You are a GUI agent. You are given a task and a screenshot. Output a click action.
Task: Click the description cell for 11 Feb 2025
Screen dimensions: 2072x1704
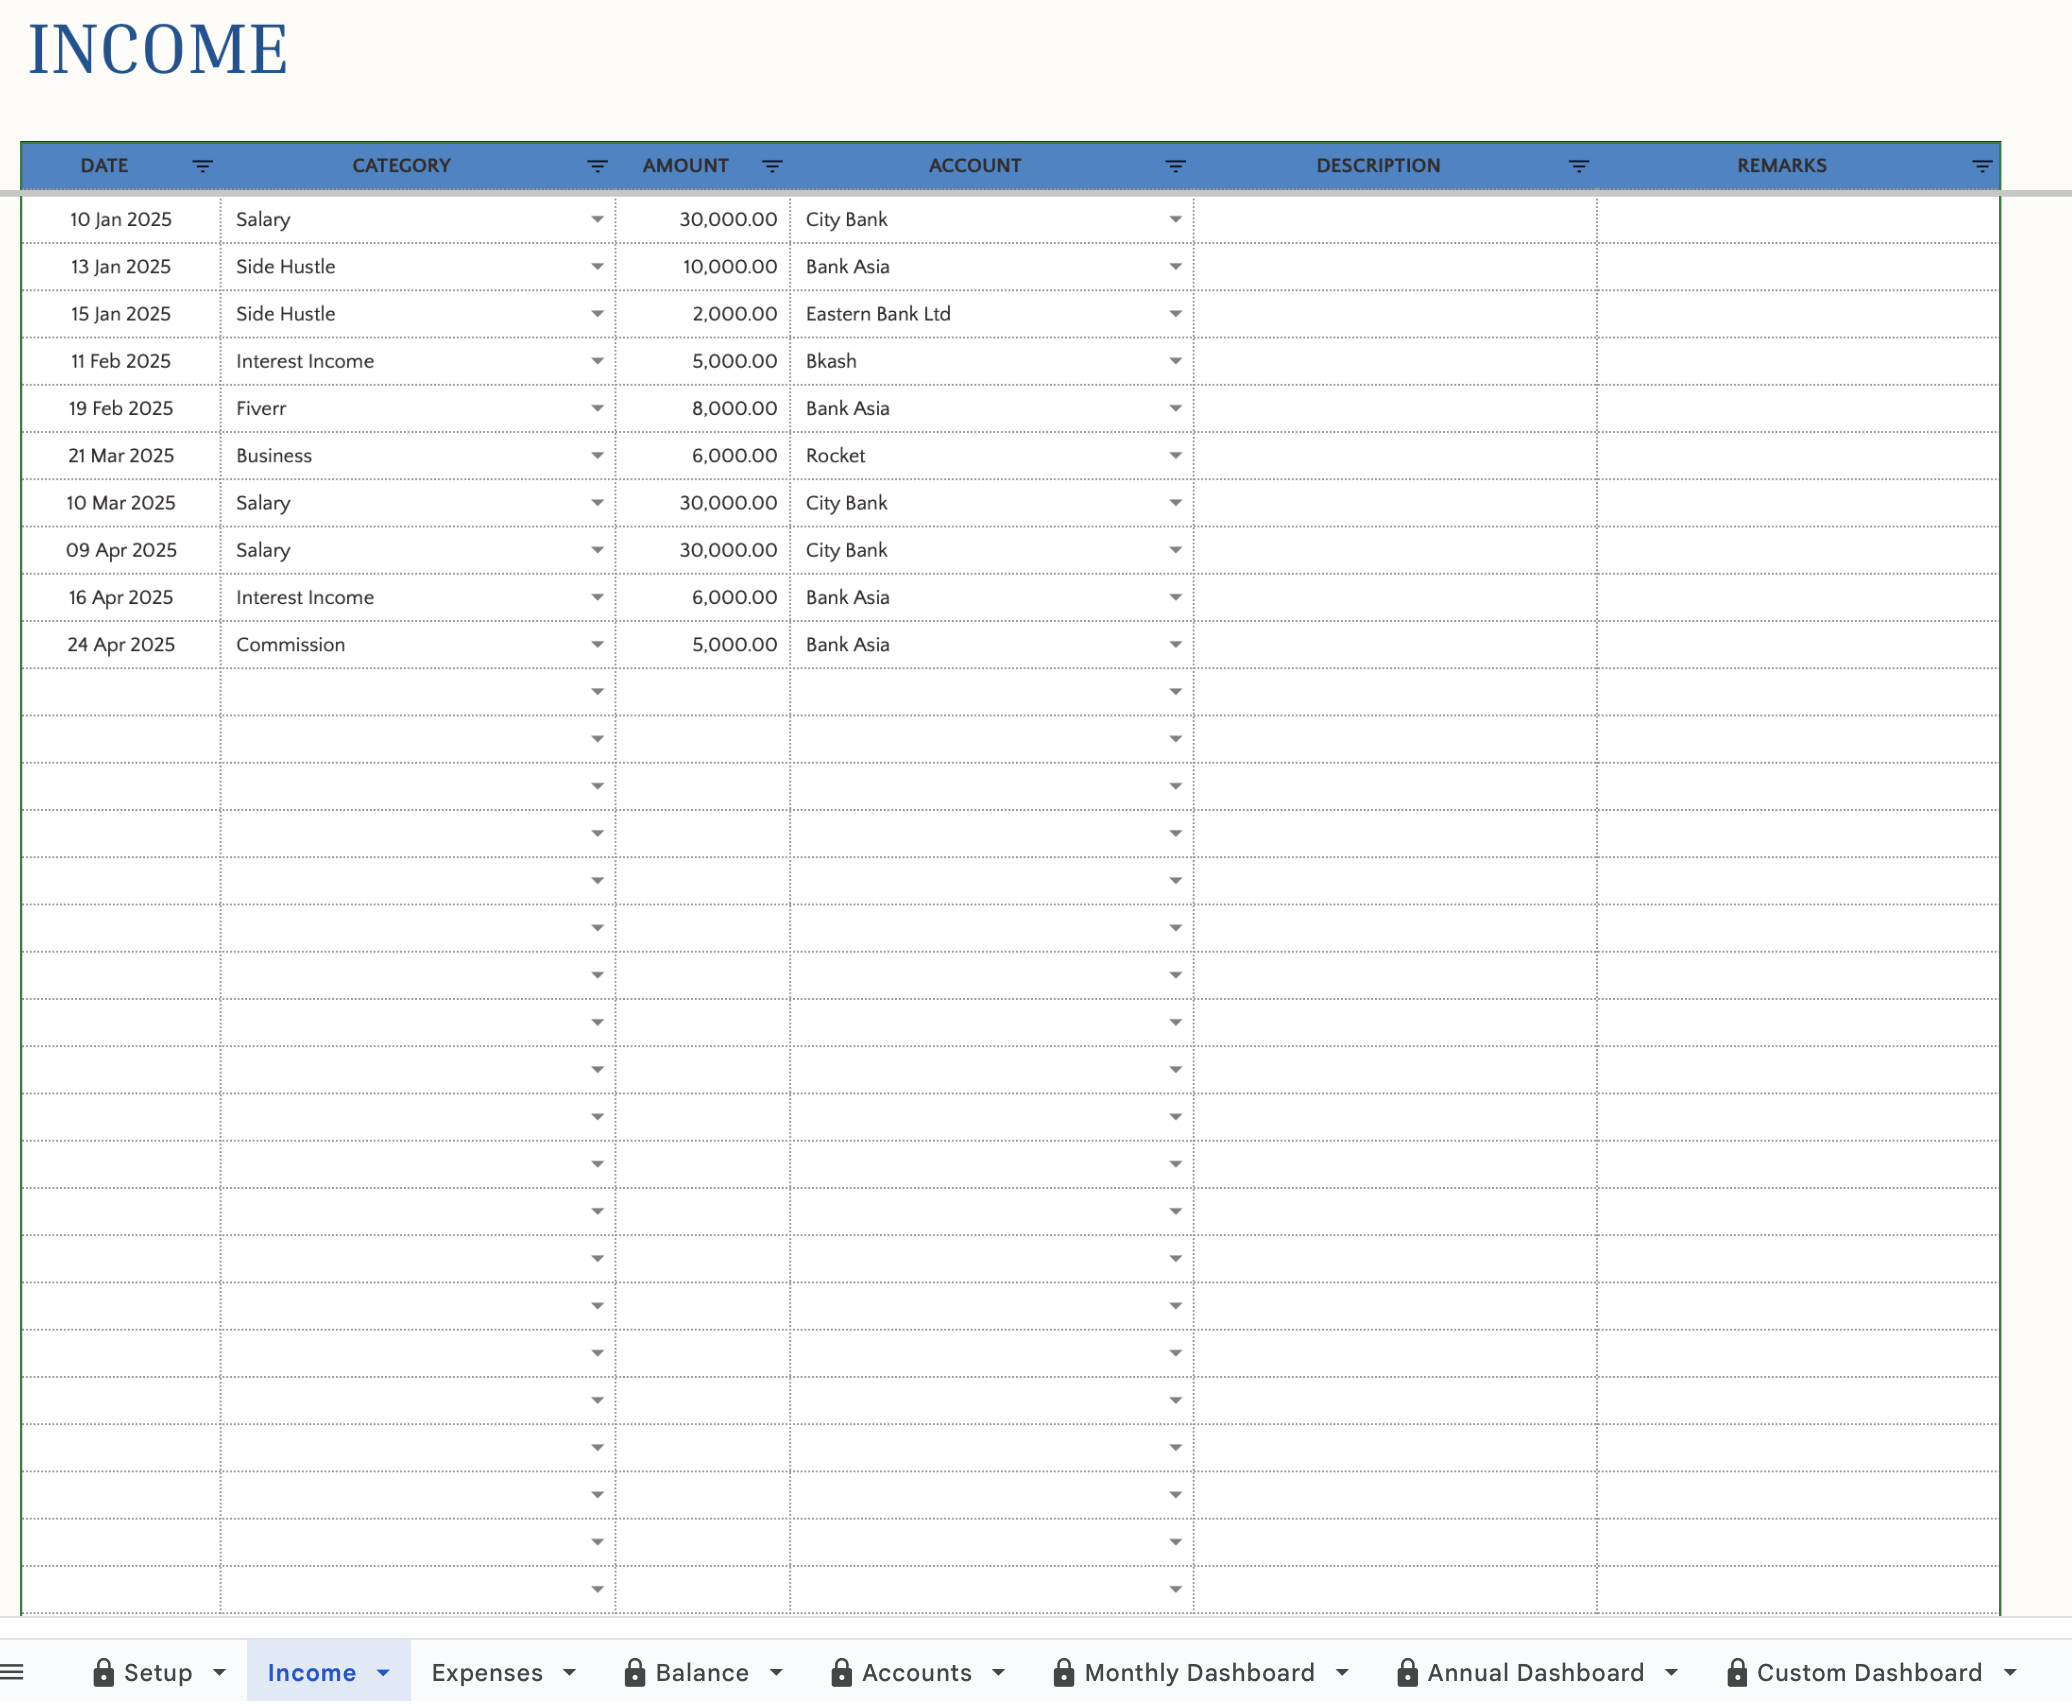click(x=1394, y=362)
